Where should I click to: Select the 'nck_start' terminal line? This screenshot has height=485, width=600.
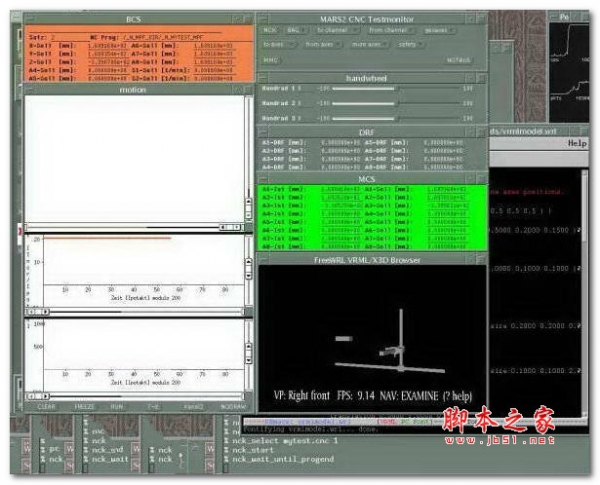(253, 450)
